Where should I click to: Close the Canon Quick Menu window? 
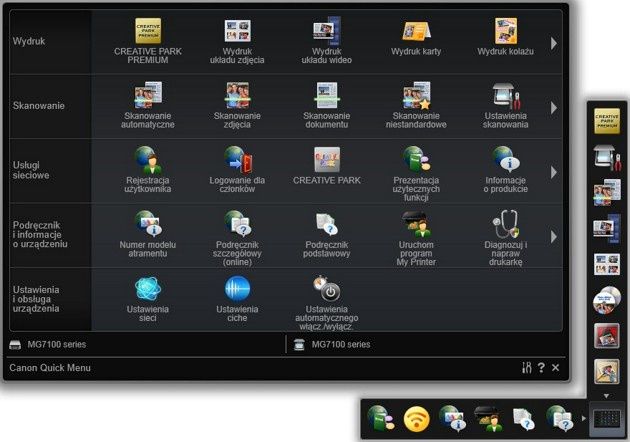[556, 367]
